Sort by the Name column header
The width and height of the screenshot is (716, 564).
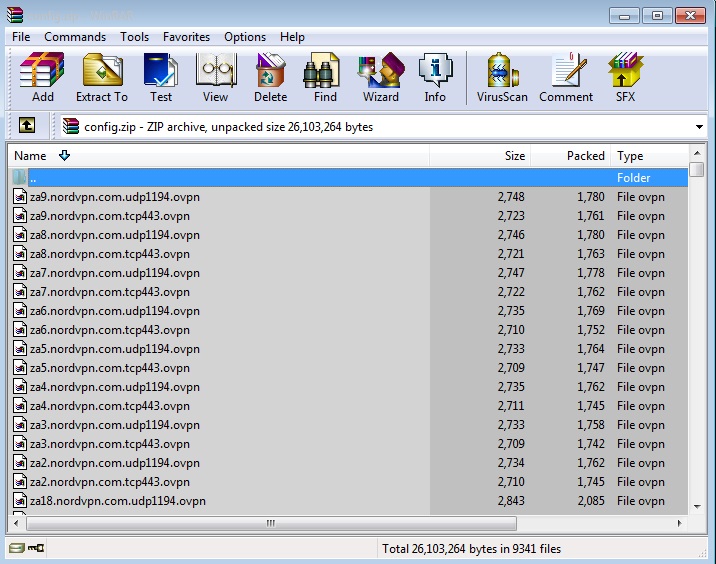click(x=218, y=156)
